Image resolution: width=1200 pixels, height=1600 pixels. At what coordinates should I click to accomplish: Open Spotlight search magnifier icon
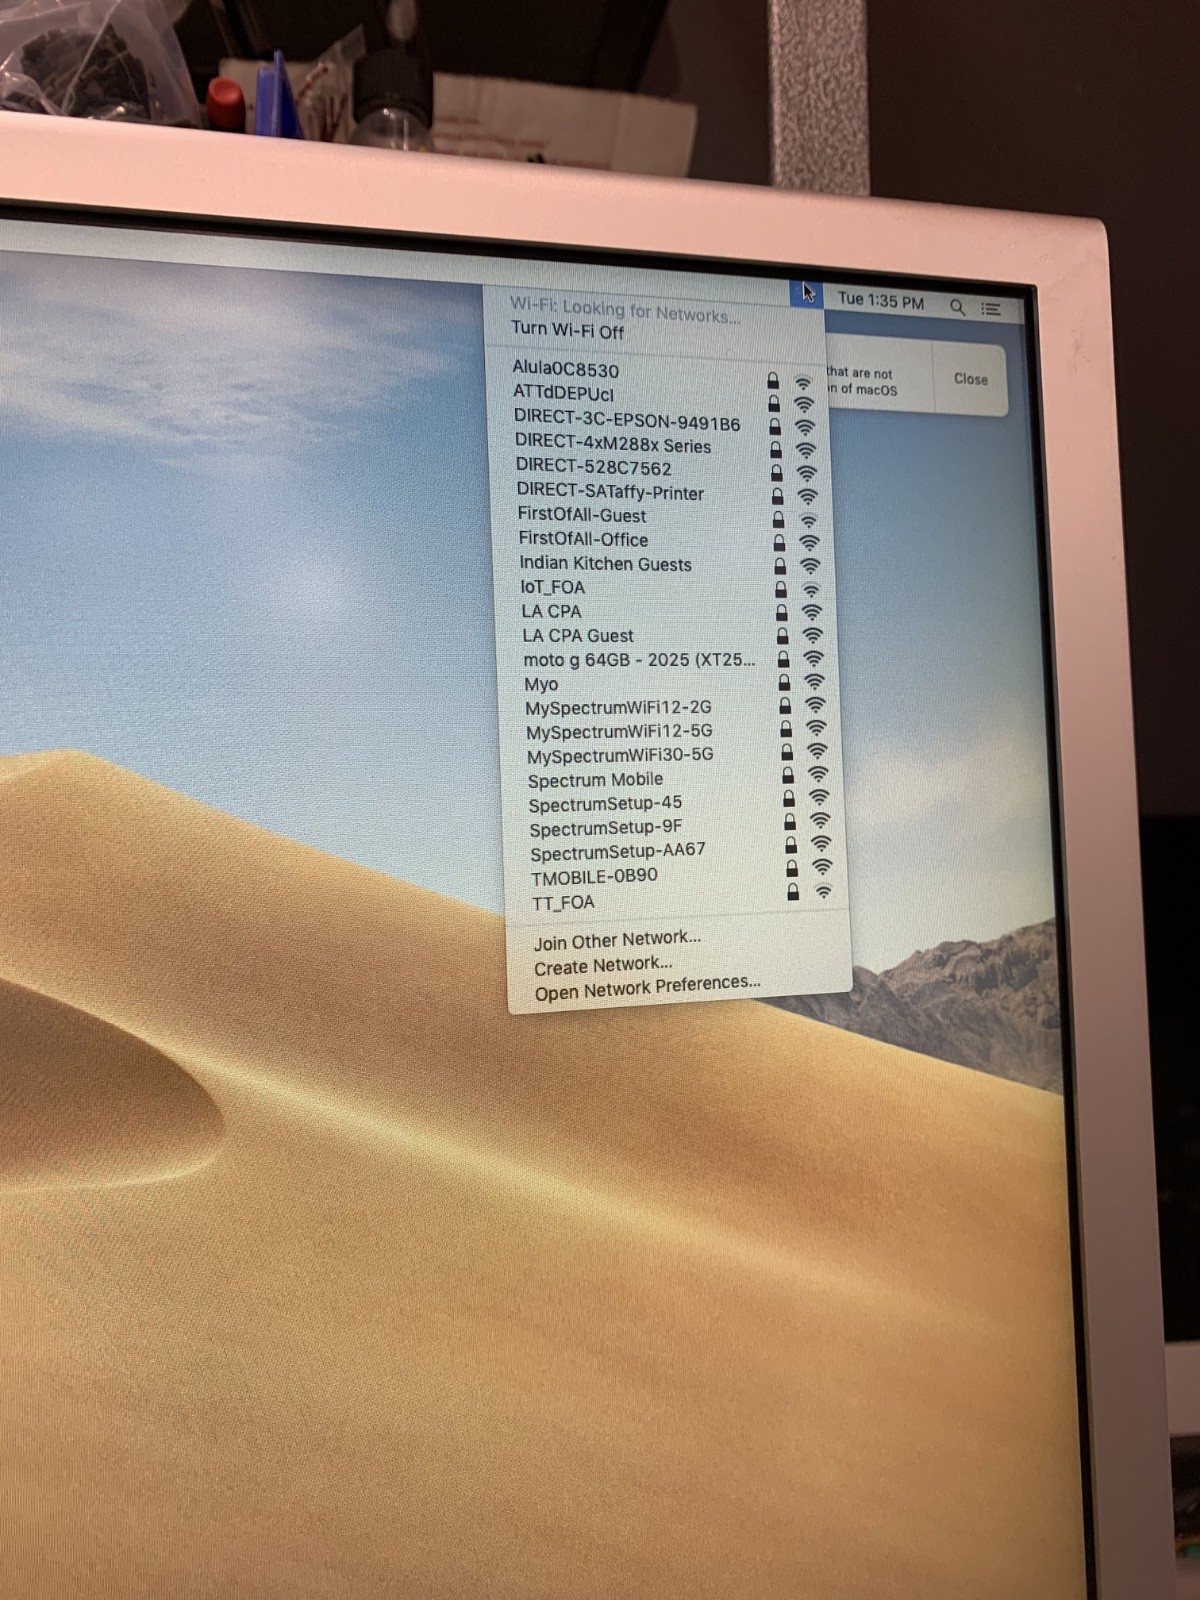pos(957,307)
